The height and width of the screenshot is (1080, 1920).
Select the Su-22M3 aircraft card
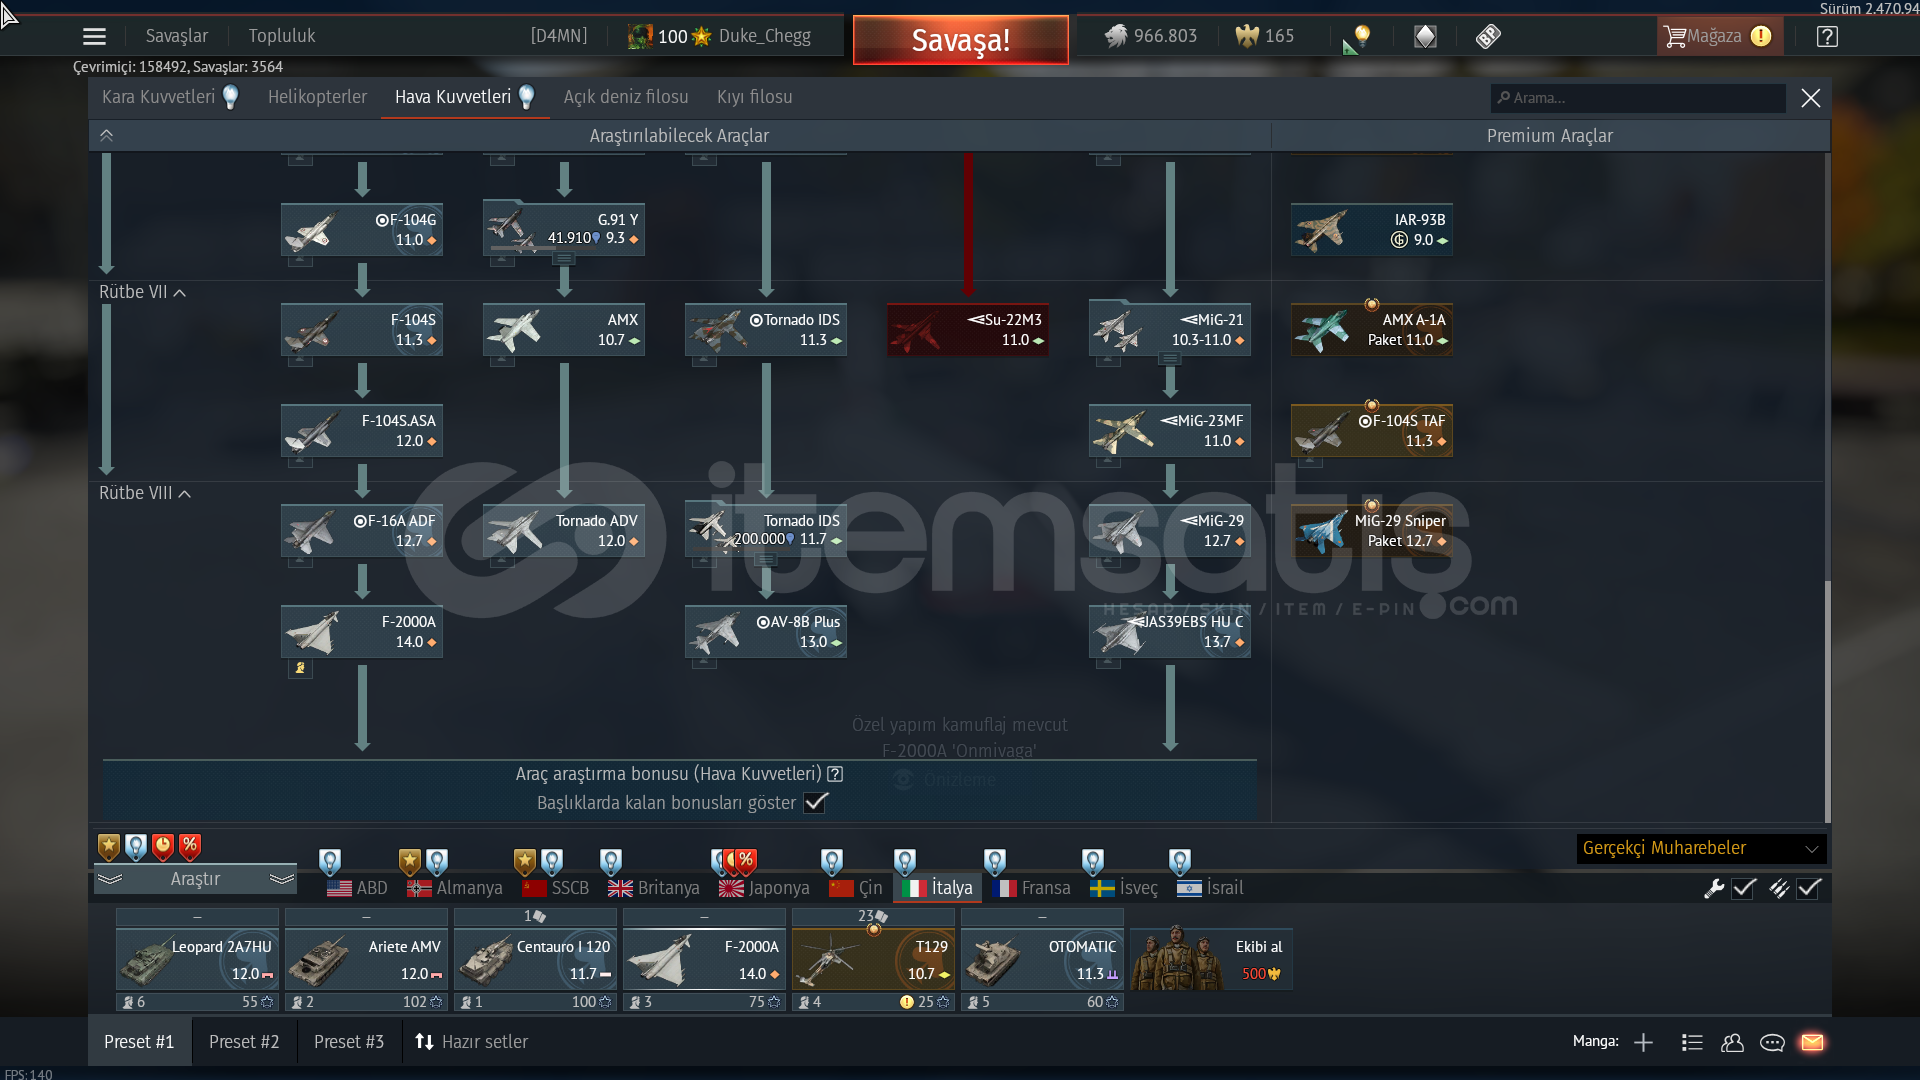pos(968,330)
